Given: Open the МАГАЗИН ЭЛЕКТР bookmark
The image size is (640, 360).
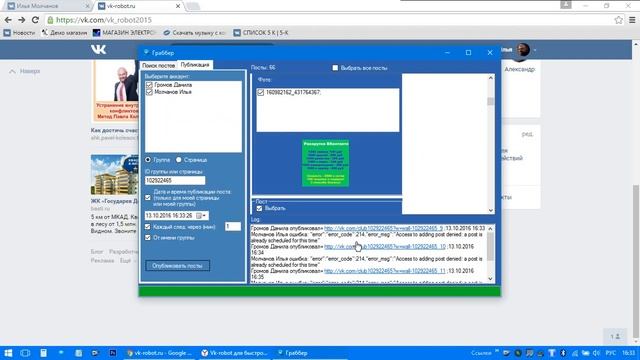Looking at the screenshot, I should [124, 33].
